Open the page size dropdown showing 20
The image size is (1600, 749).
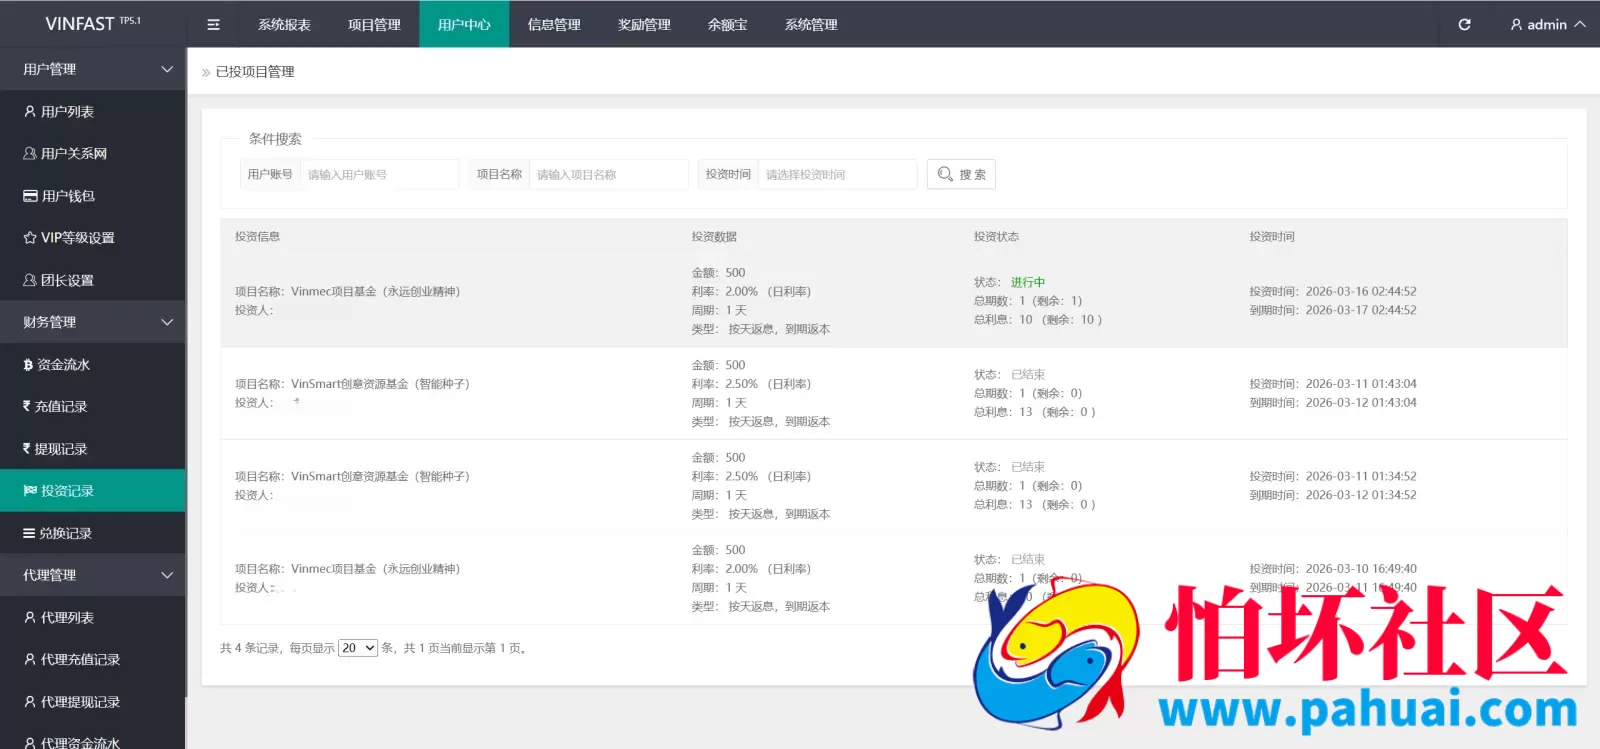[358, 648]
